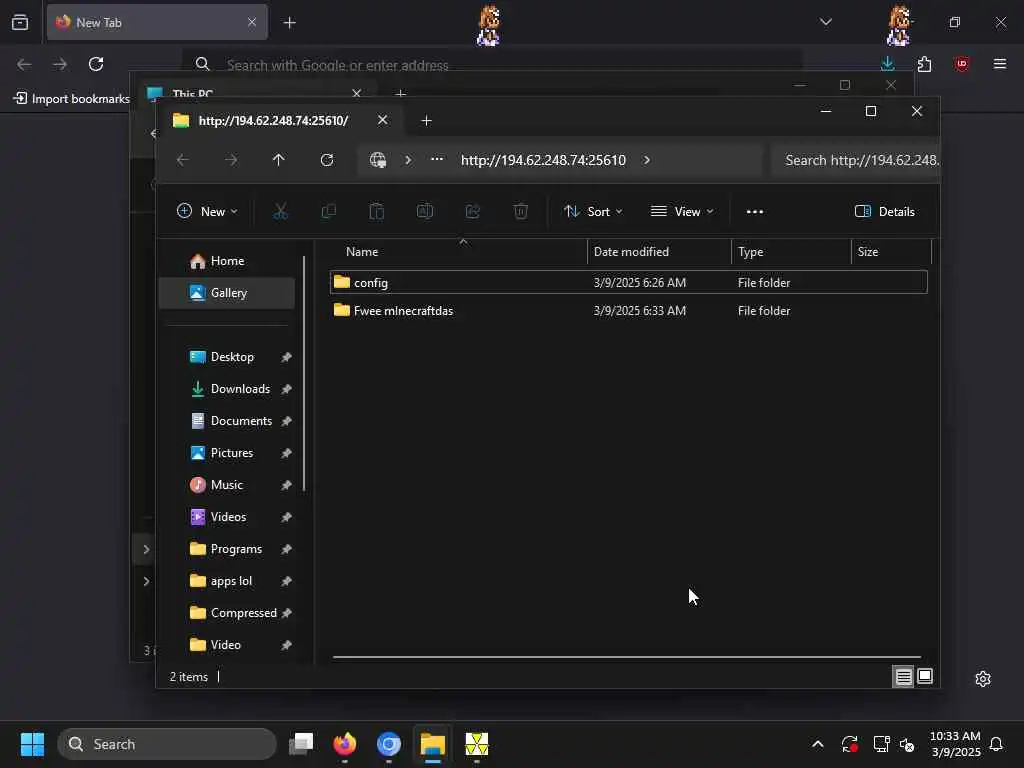Open Firefox from the taskbar
Screen dimensions: 1024x768
coord(345,744)
